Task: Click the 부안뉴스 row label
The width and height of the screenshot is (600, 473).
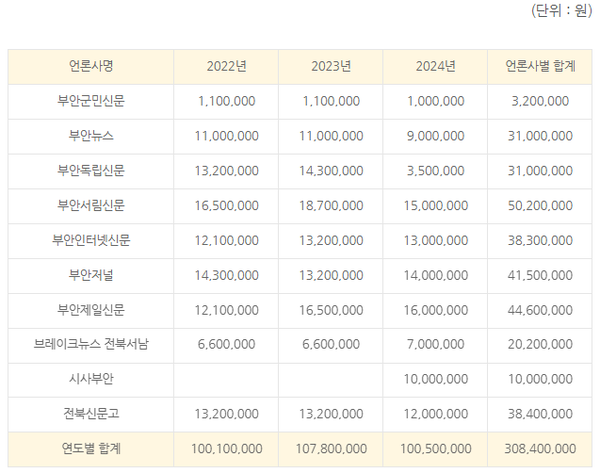Action: 91,136
